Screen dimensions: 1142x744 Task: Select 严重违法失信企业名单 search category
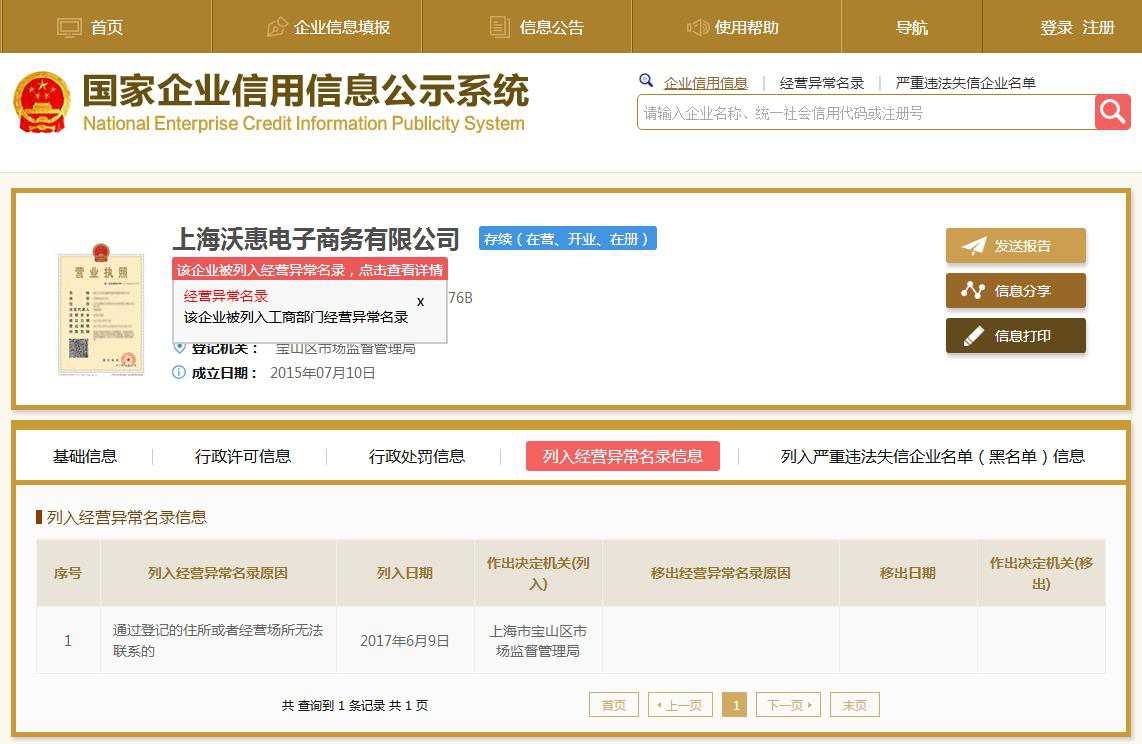click(965, 83)
